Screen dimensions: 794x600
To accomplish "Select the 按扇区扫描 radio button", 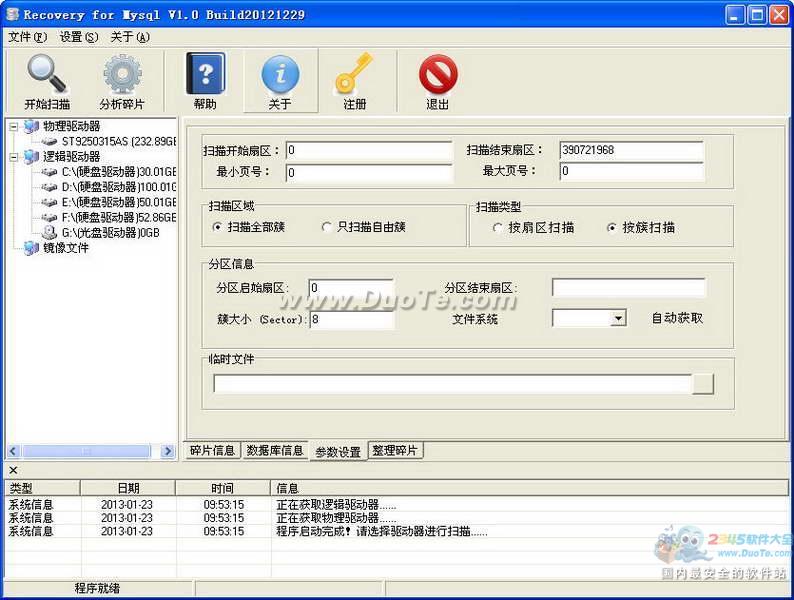I will pyautogui.click(x=497, y=228).
